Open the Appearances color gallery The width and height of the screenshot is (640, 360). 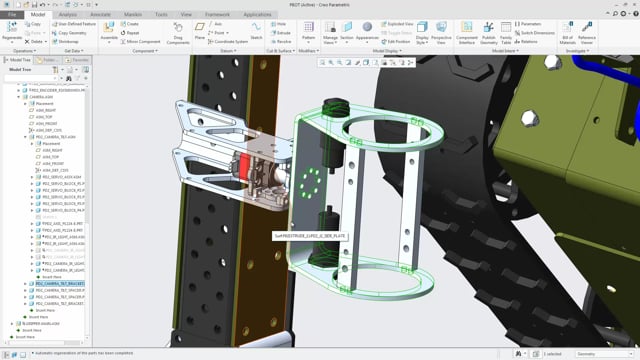(367, 32)
